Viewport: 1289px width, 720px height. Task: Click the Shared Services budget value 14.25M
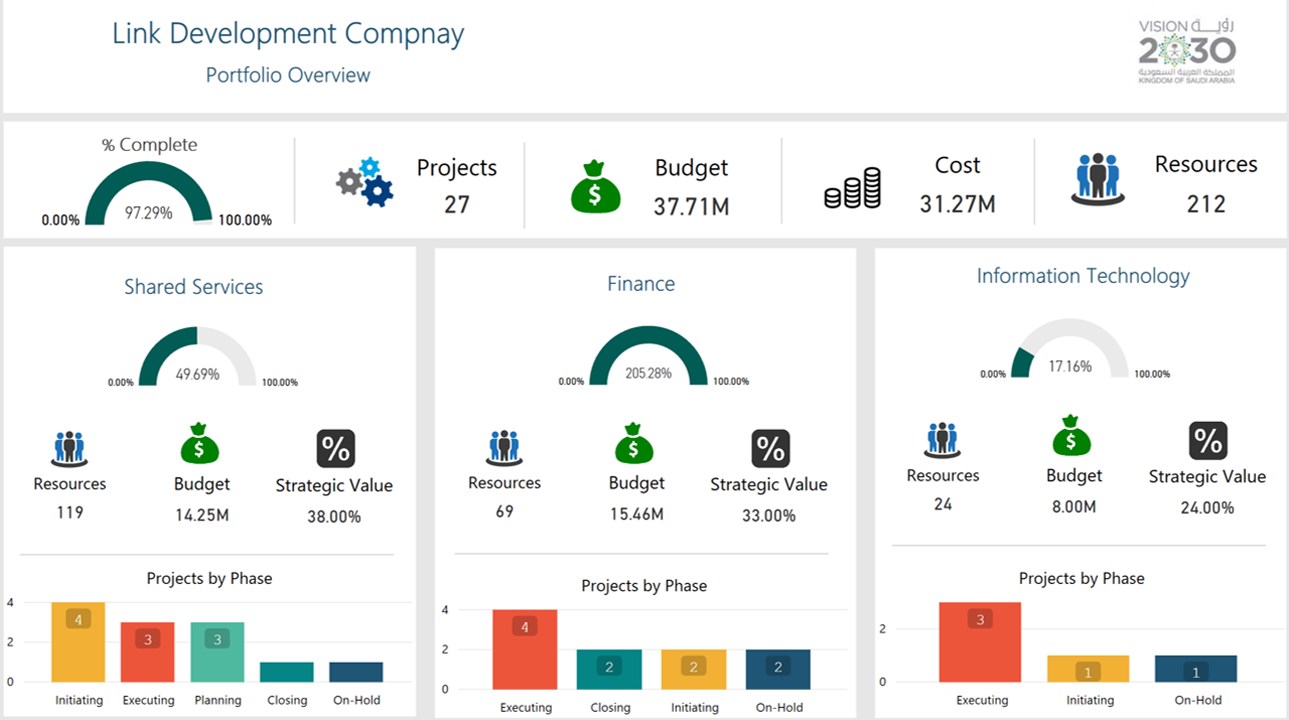pos(202,516)
